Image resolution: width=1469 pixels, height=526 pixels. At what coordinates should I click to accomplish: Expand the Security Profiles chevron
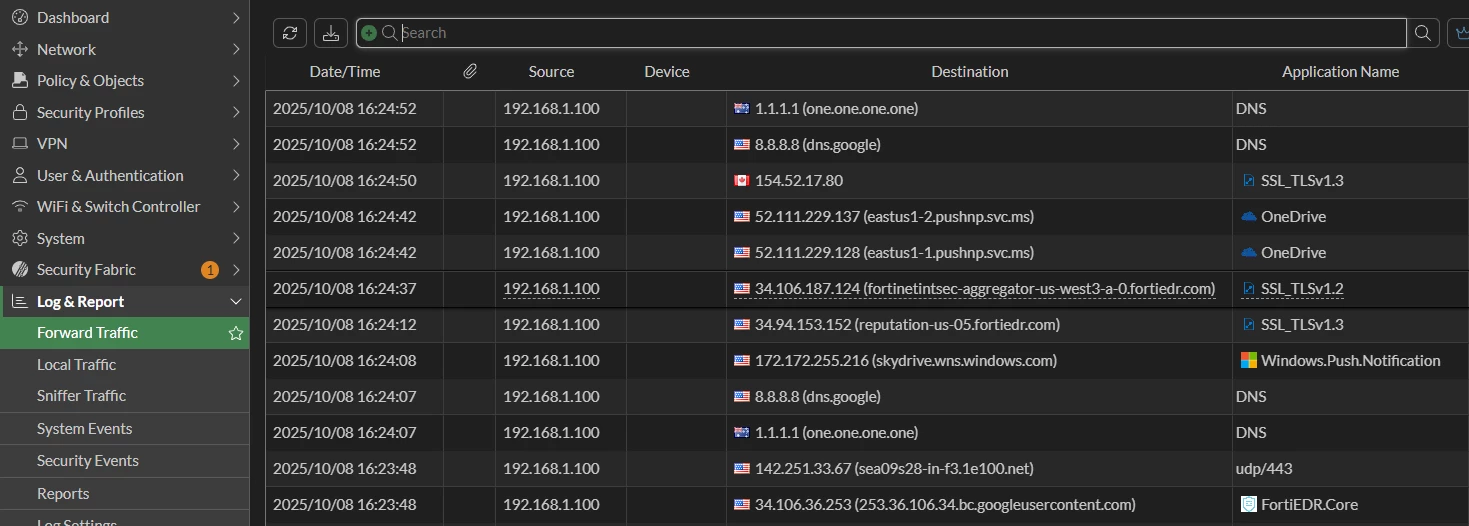tap(236, 112)
